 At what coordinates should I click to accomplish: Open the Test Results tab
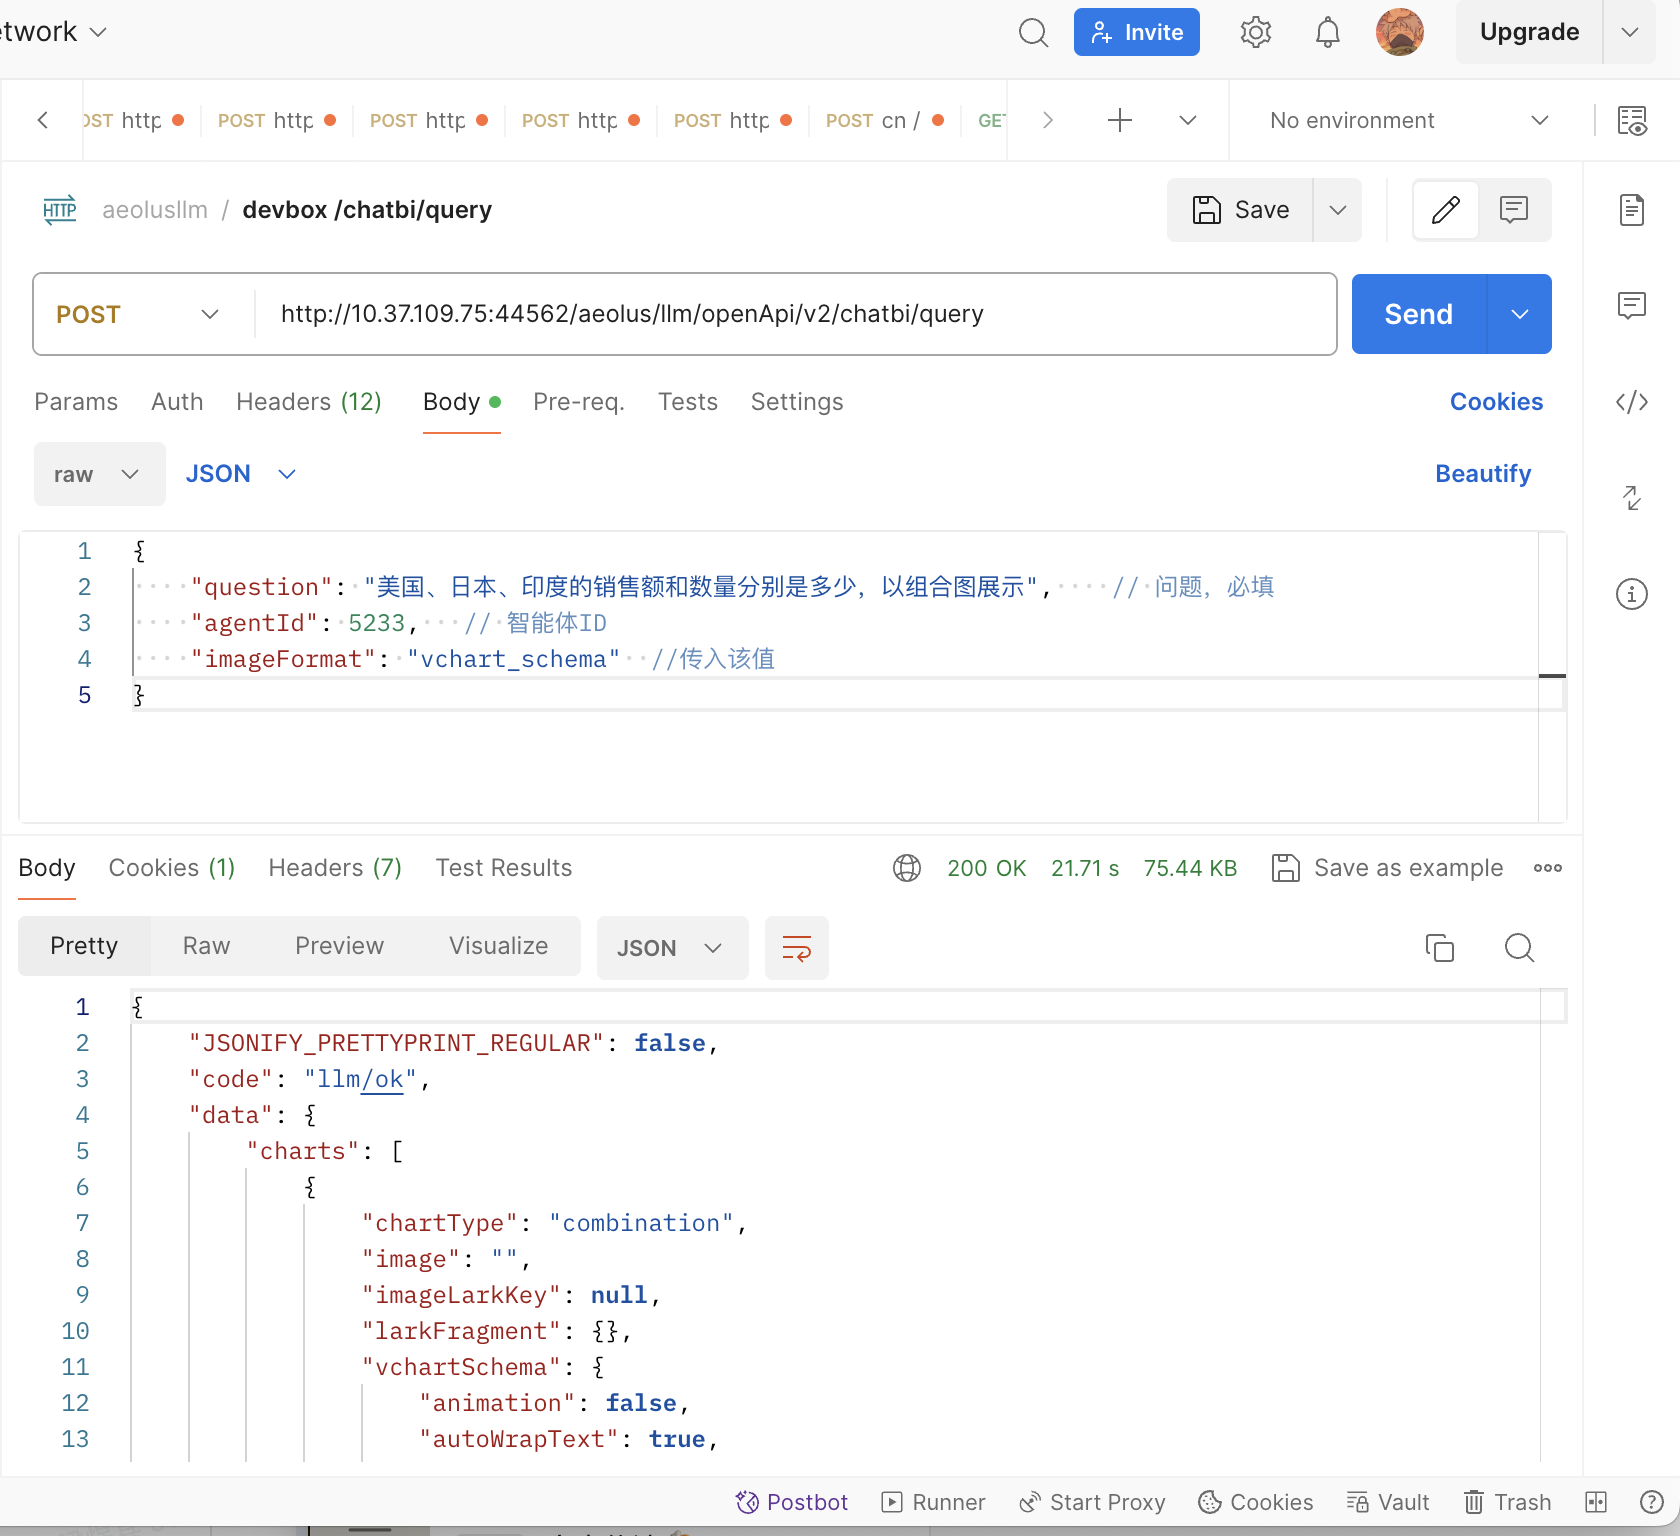[503, 868]
